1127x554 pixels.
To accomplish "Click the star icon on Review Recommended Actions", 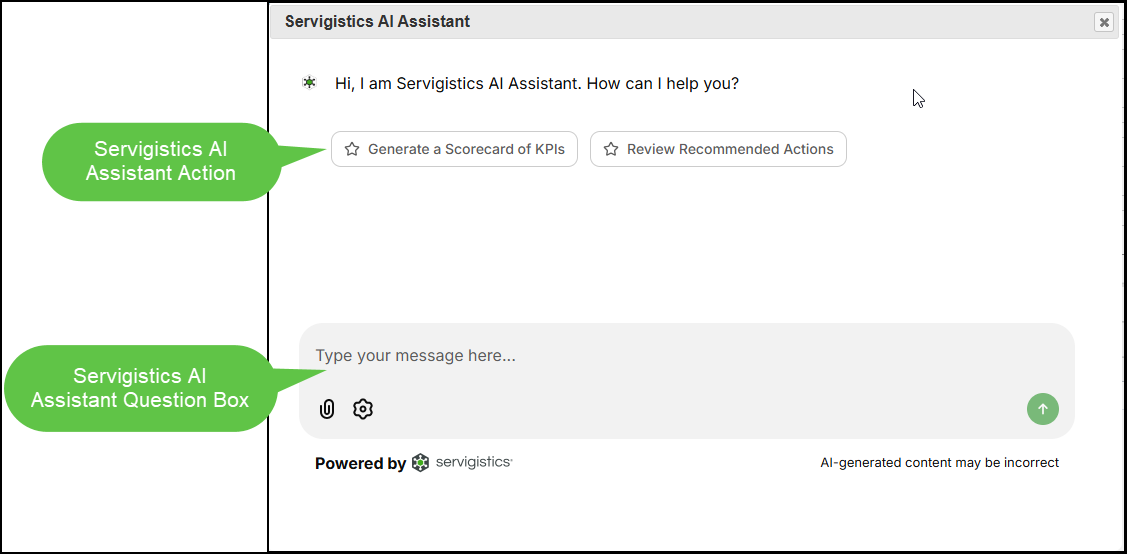I will 611,149.
